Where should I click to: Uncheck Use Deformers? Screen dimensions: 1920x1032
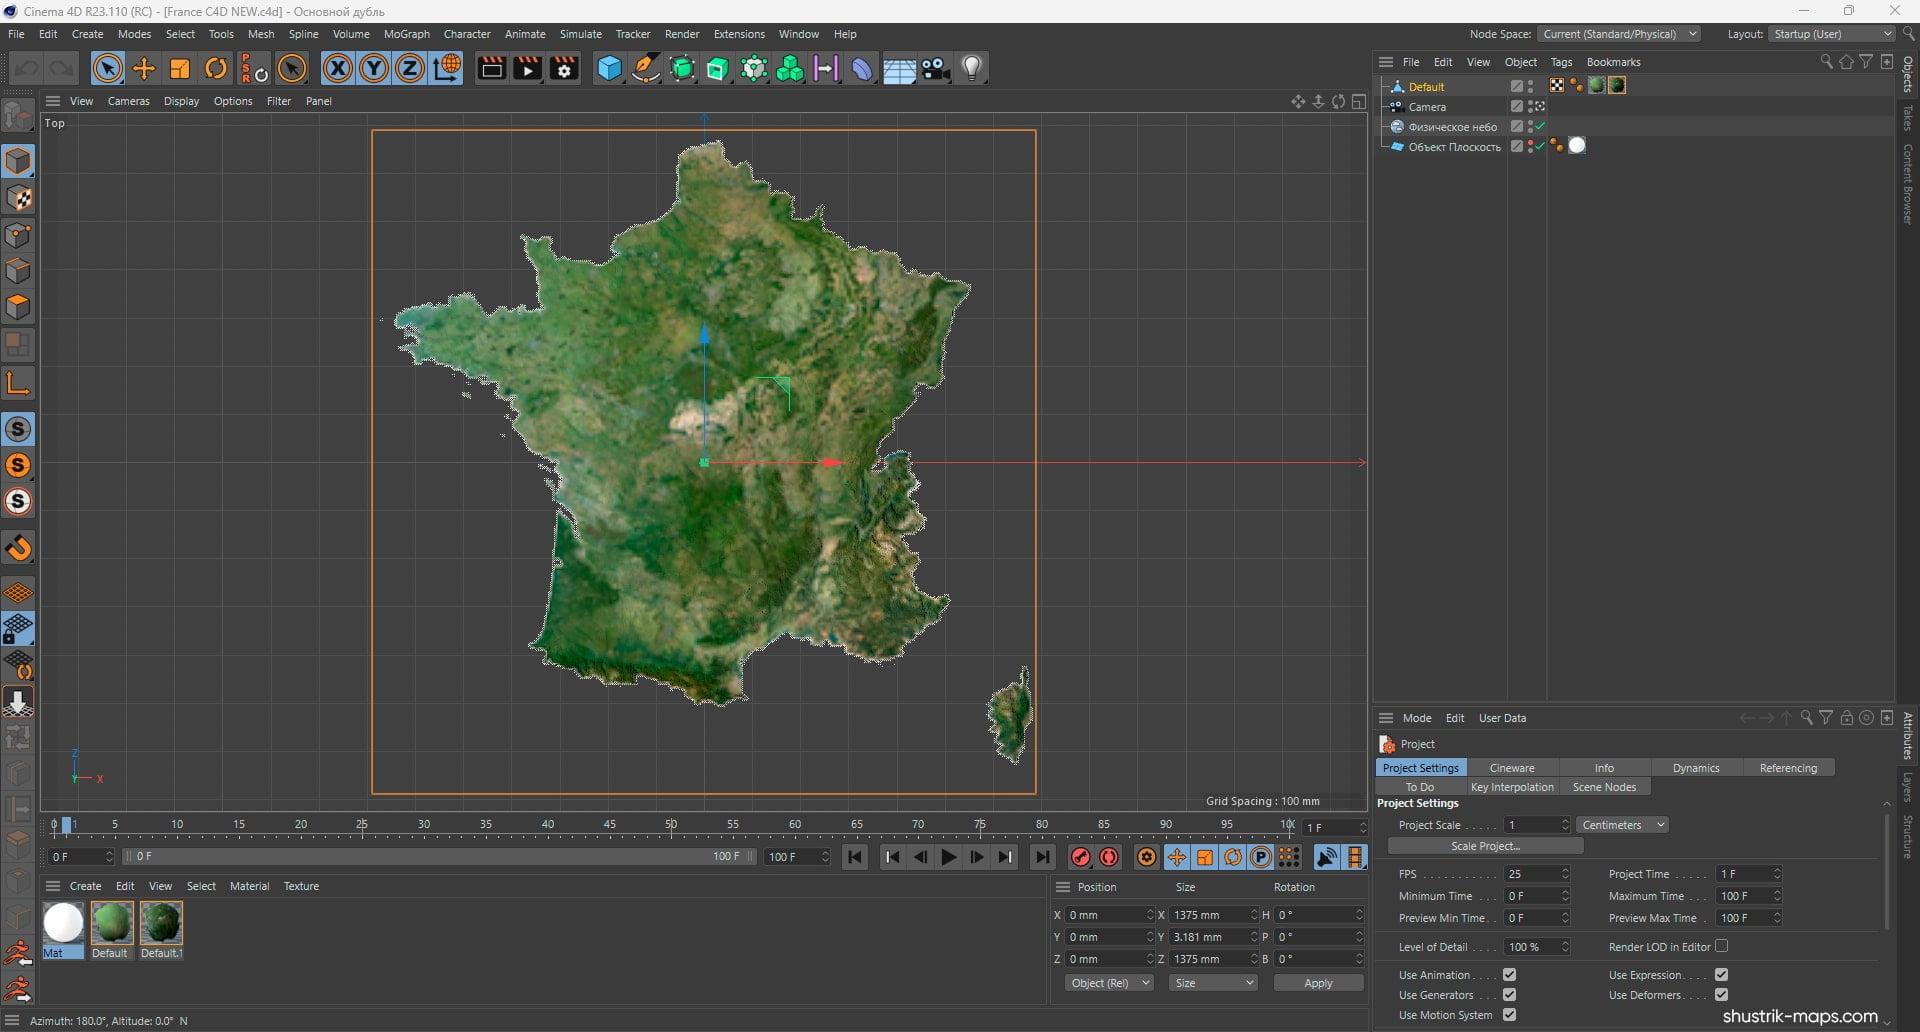coord(1721,995)
